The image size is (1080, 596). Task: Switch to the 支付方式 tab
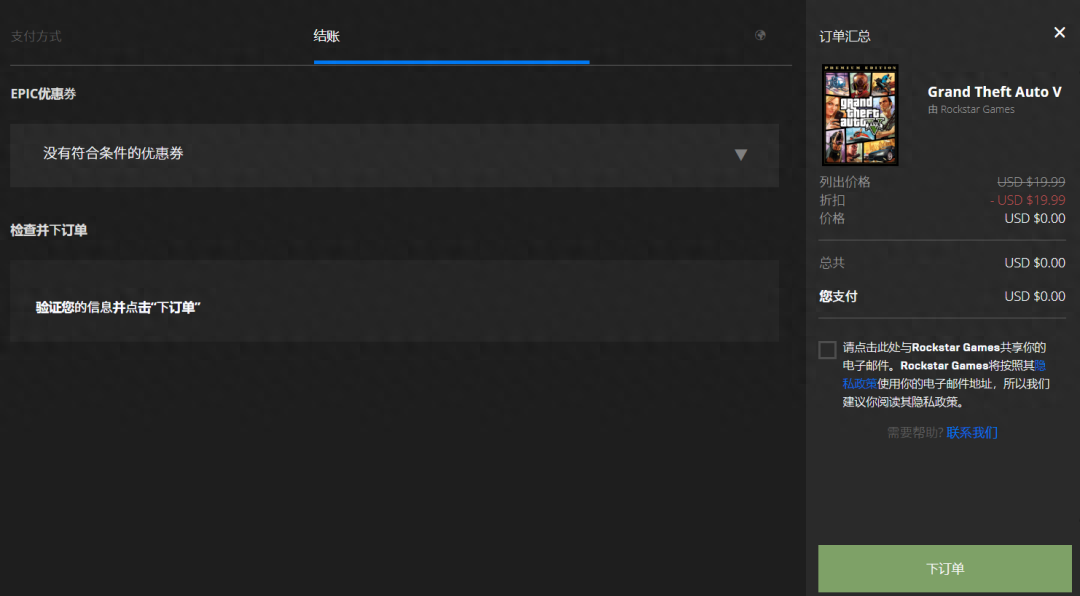pos(36,36)
